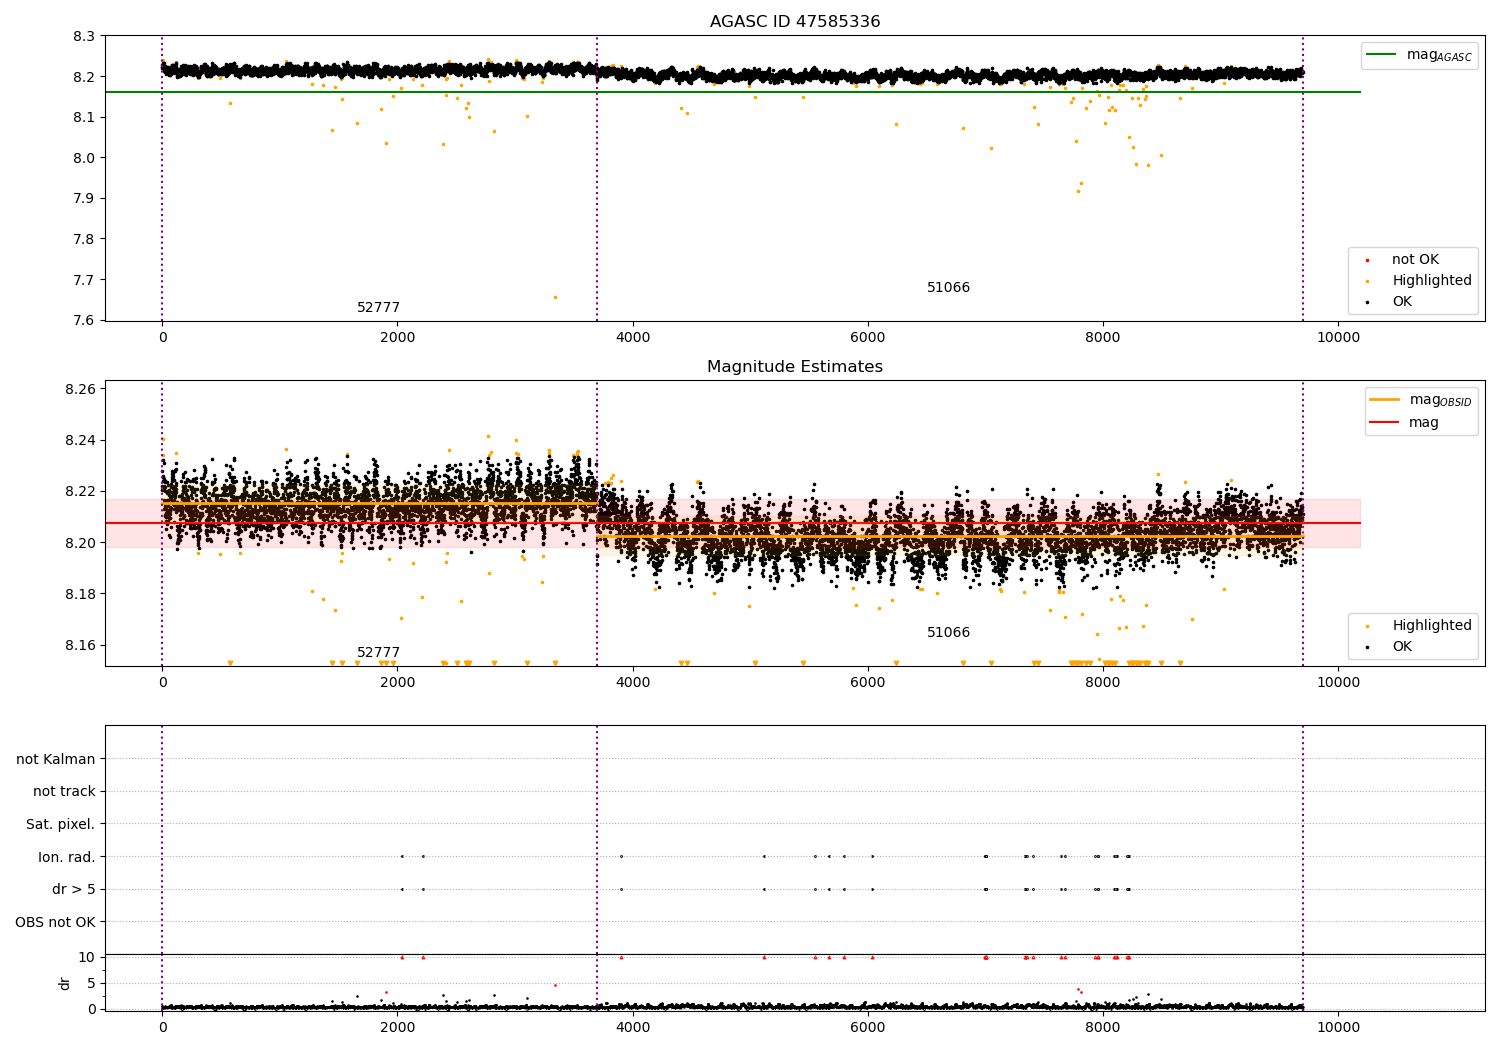This screenshot has height=1050, width=1500.
Task: Click 'Sat. pixel.' row label
Action: pyautogui.click(x=61, y=824)
